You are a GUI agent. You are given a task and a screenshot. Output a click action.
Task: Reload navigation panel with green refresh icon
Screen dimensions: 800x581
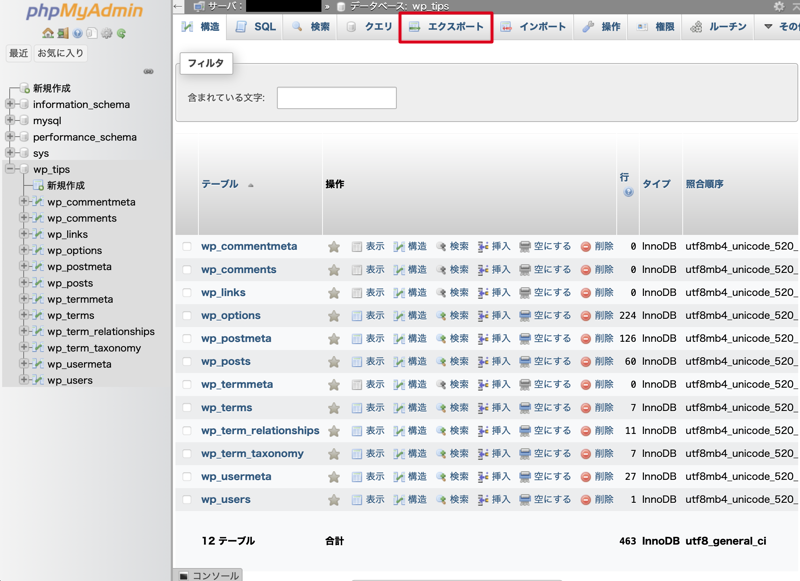coord(121,33)
